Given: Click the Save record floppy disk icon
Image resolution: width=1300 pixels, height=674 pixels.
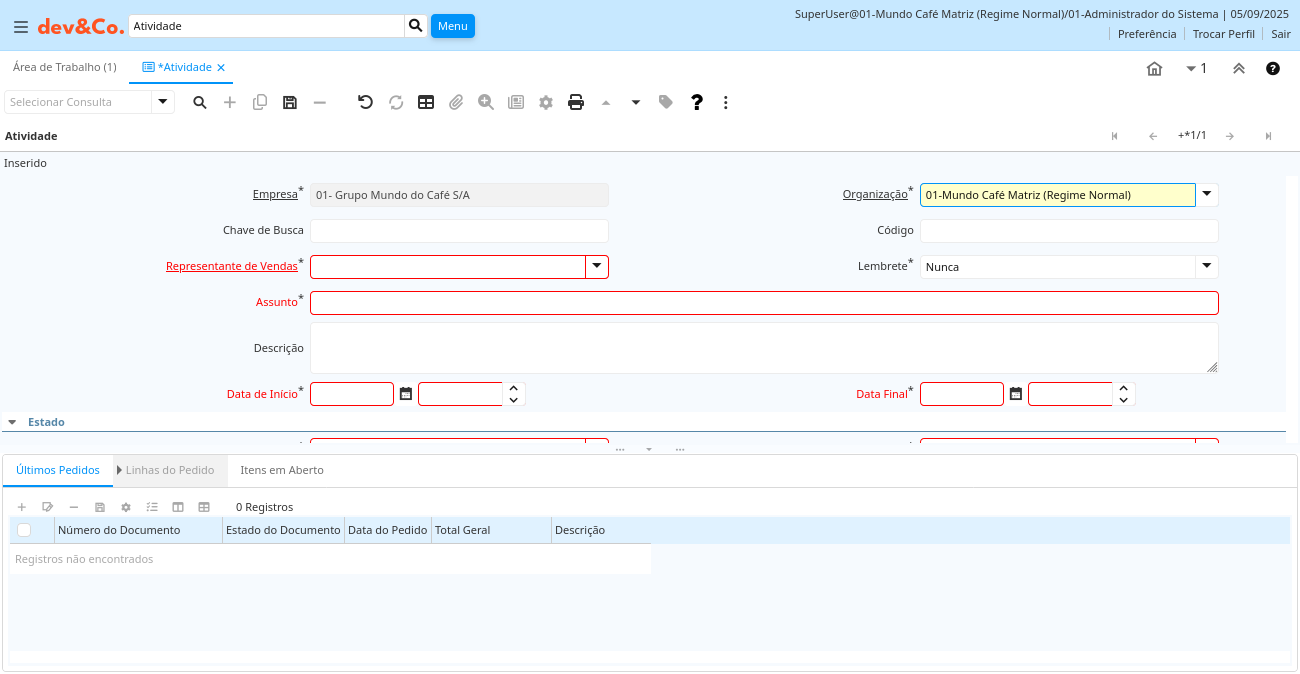Looking at the screenshot, I should point(290,102).
